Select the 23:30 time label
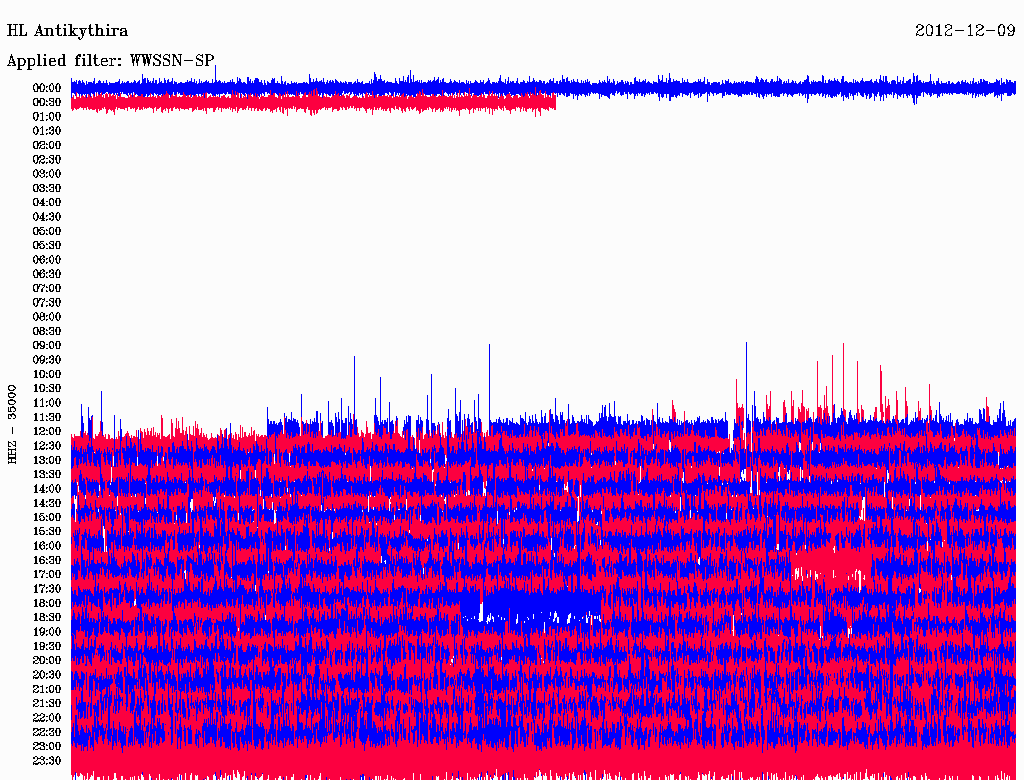The width and height of the screenshot is (1024, 780). point(47,761)
